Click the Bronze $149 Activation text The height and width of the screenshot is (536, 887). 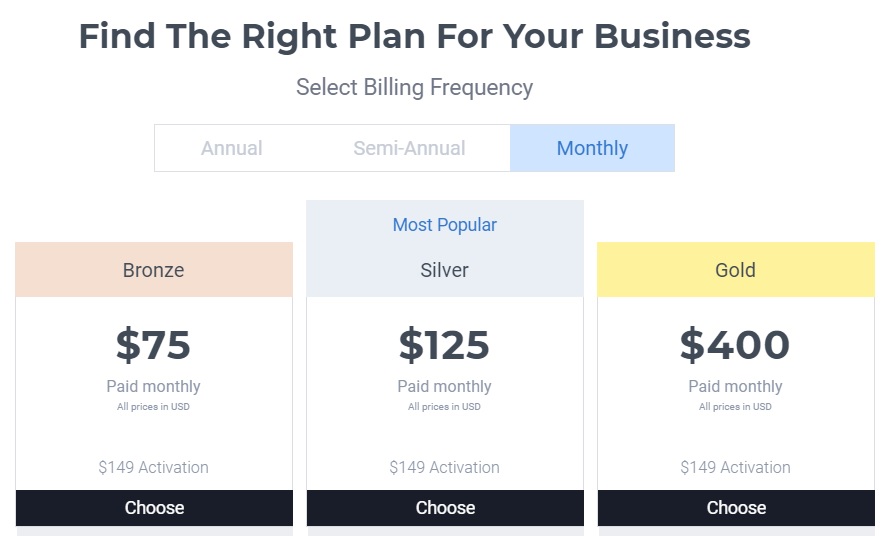tap(154, 467)
